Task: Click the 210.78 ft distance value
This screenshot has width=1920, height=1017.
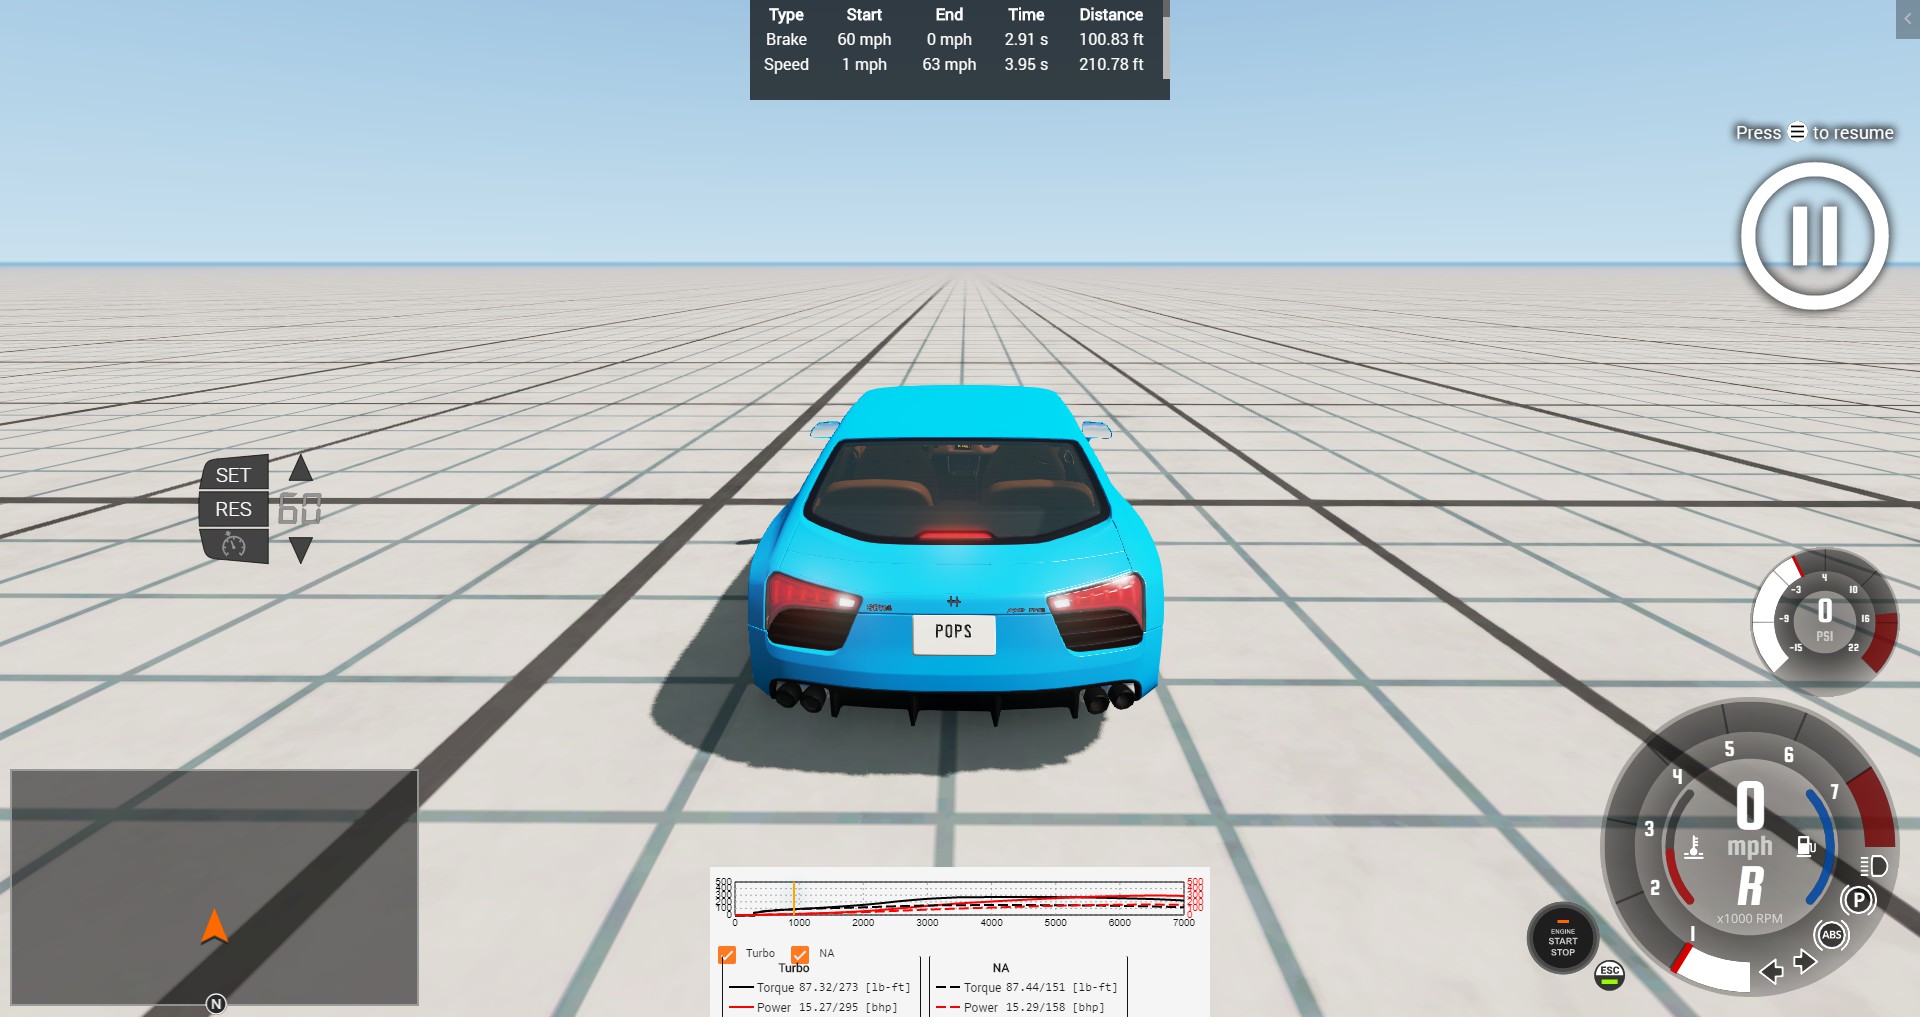Action: 1111,64
